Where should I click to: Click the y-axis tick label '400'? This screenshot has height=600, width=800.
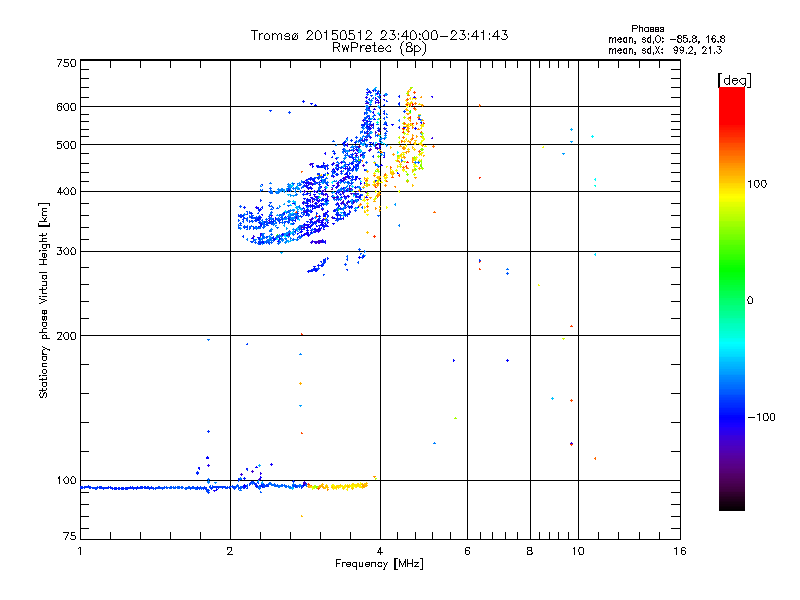(66, 192)
